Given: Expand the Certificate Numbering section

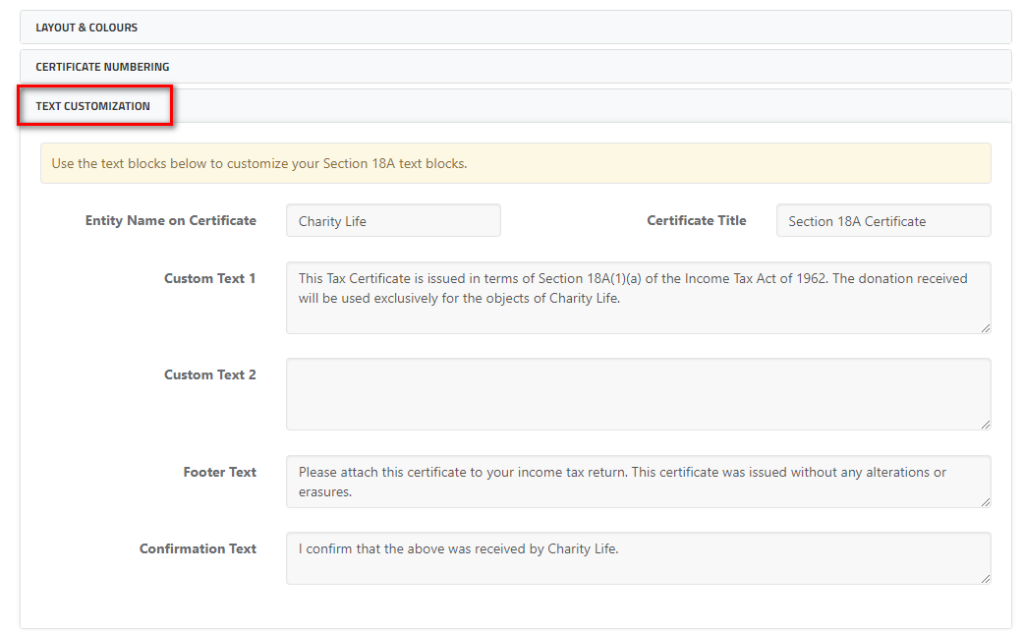Looking at the screenshot, I should click(515, 67).
